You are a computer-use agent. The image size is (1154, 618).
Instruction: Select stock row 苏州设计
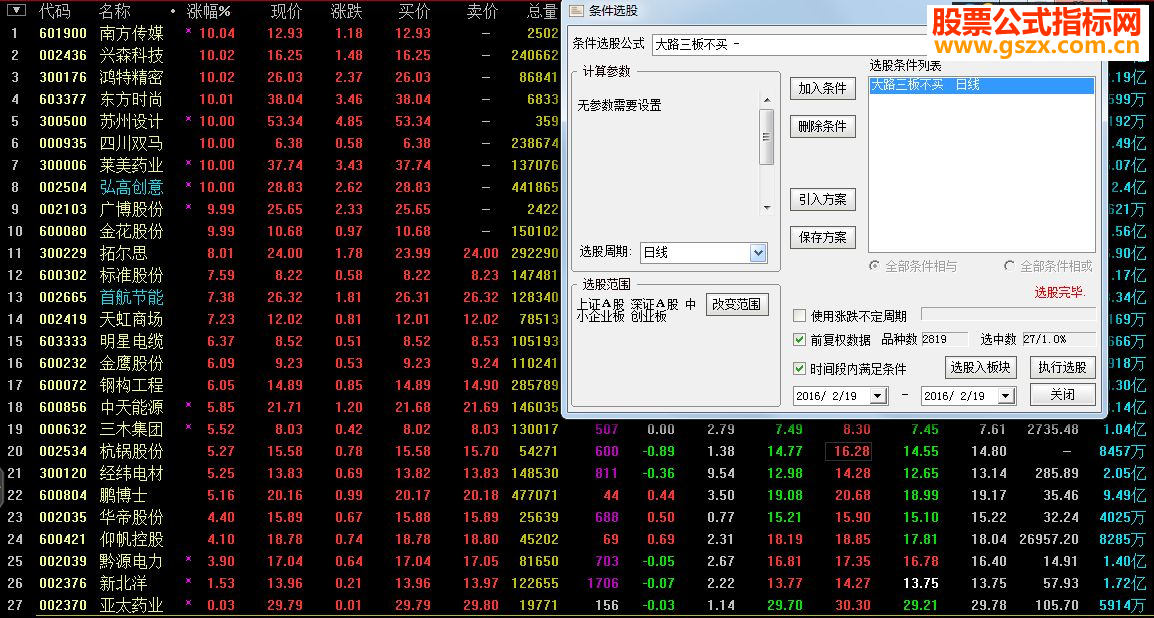[282, 121]
